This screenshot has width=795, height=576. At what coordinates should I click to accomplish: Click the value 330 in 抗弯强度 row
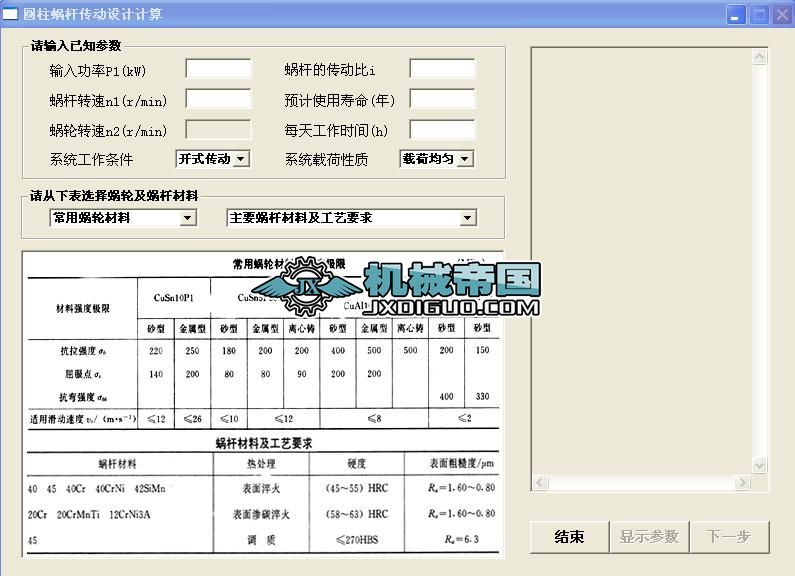482,397
